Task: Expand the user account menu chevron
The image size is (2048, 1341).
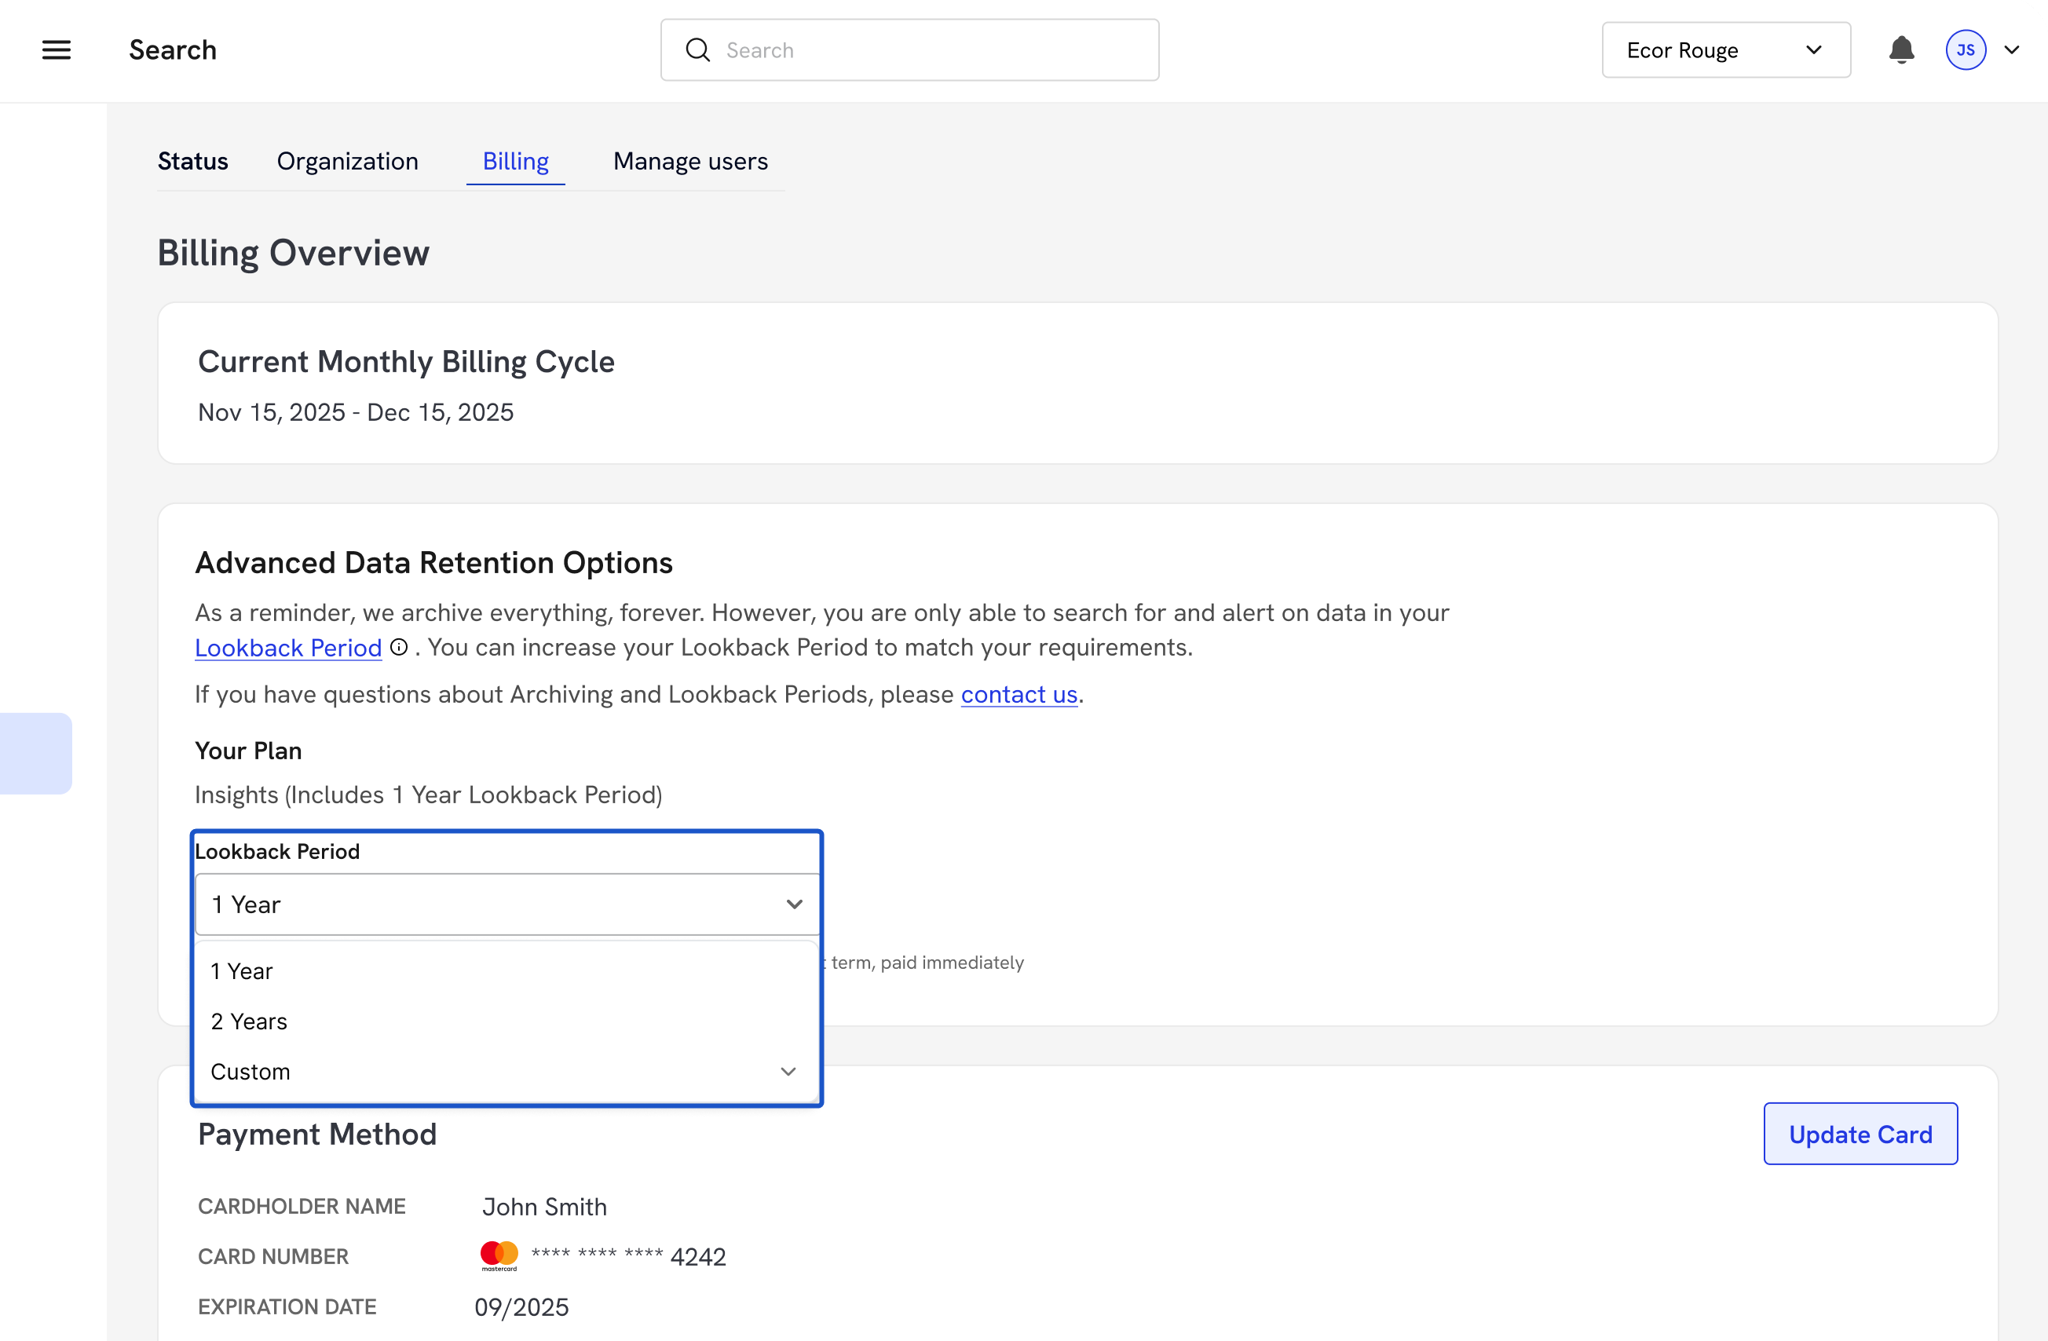Action: point(2012,50)
